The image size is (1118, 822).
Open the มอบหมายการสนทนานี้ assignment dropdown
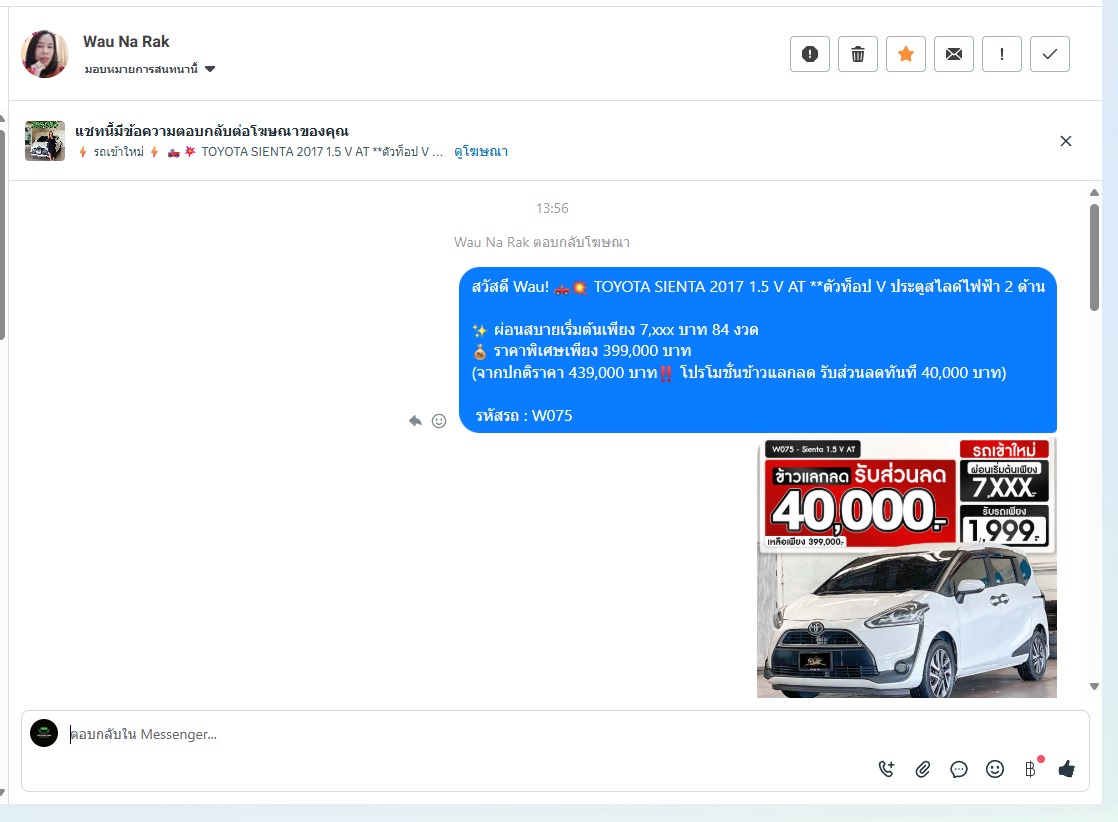point(150,69)
